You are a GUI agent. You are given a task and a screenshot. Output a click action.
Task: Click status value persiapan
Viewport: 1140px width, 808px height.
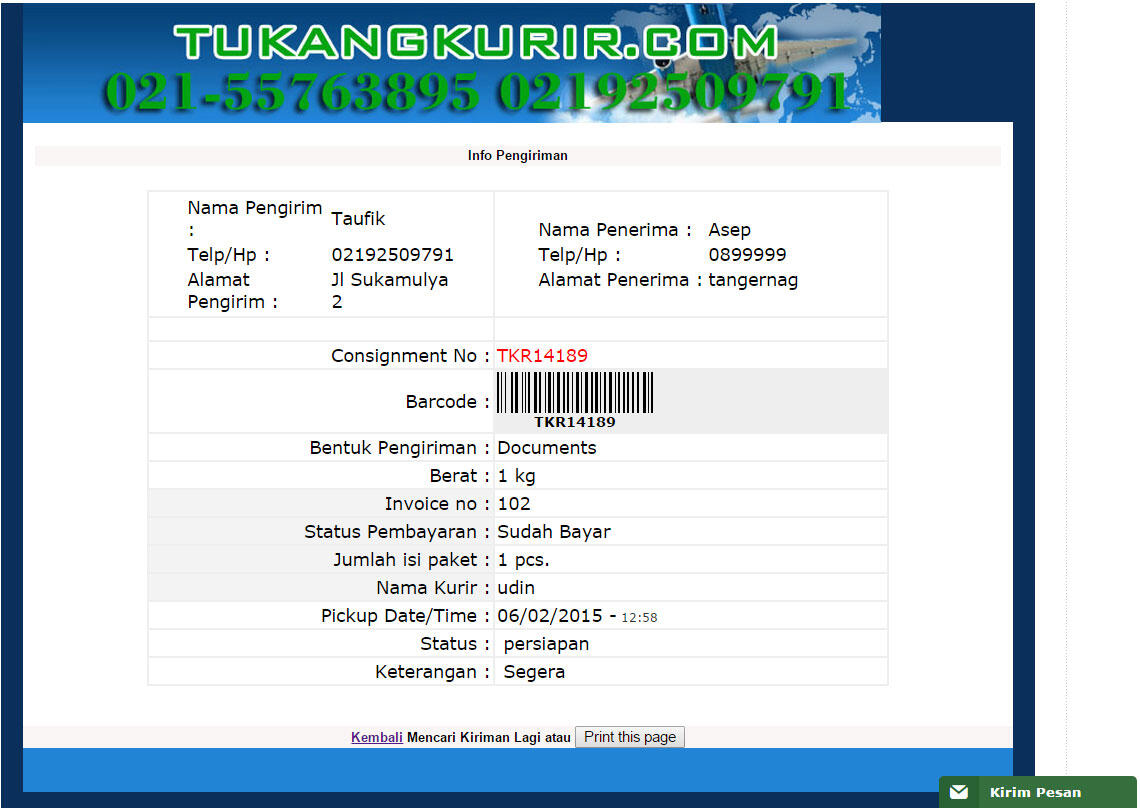pyautogui.click(x=546, y=644)
